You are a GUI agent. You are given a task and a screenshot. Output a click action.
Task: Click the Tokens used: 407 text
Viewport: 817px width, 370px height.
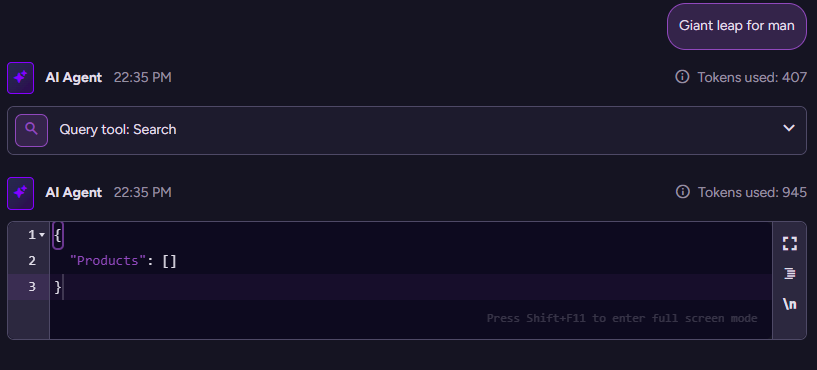coord(752,78)
